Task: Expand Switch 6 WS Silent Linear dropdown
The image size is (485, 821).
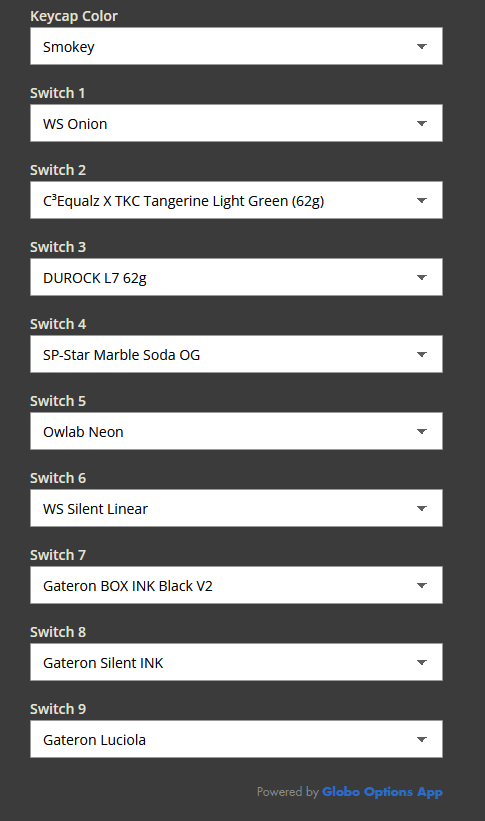Action: click(236, 508)
